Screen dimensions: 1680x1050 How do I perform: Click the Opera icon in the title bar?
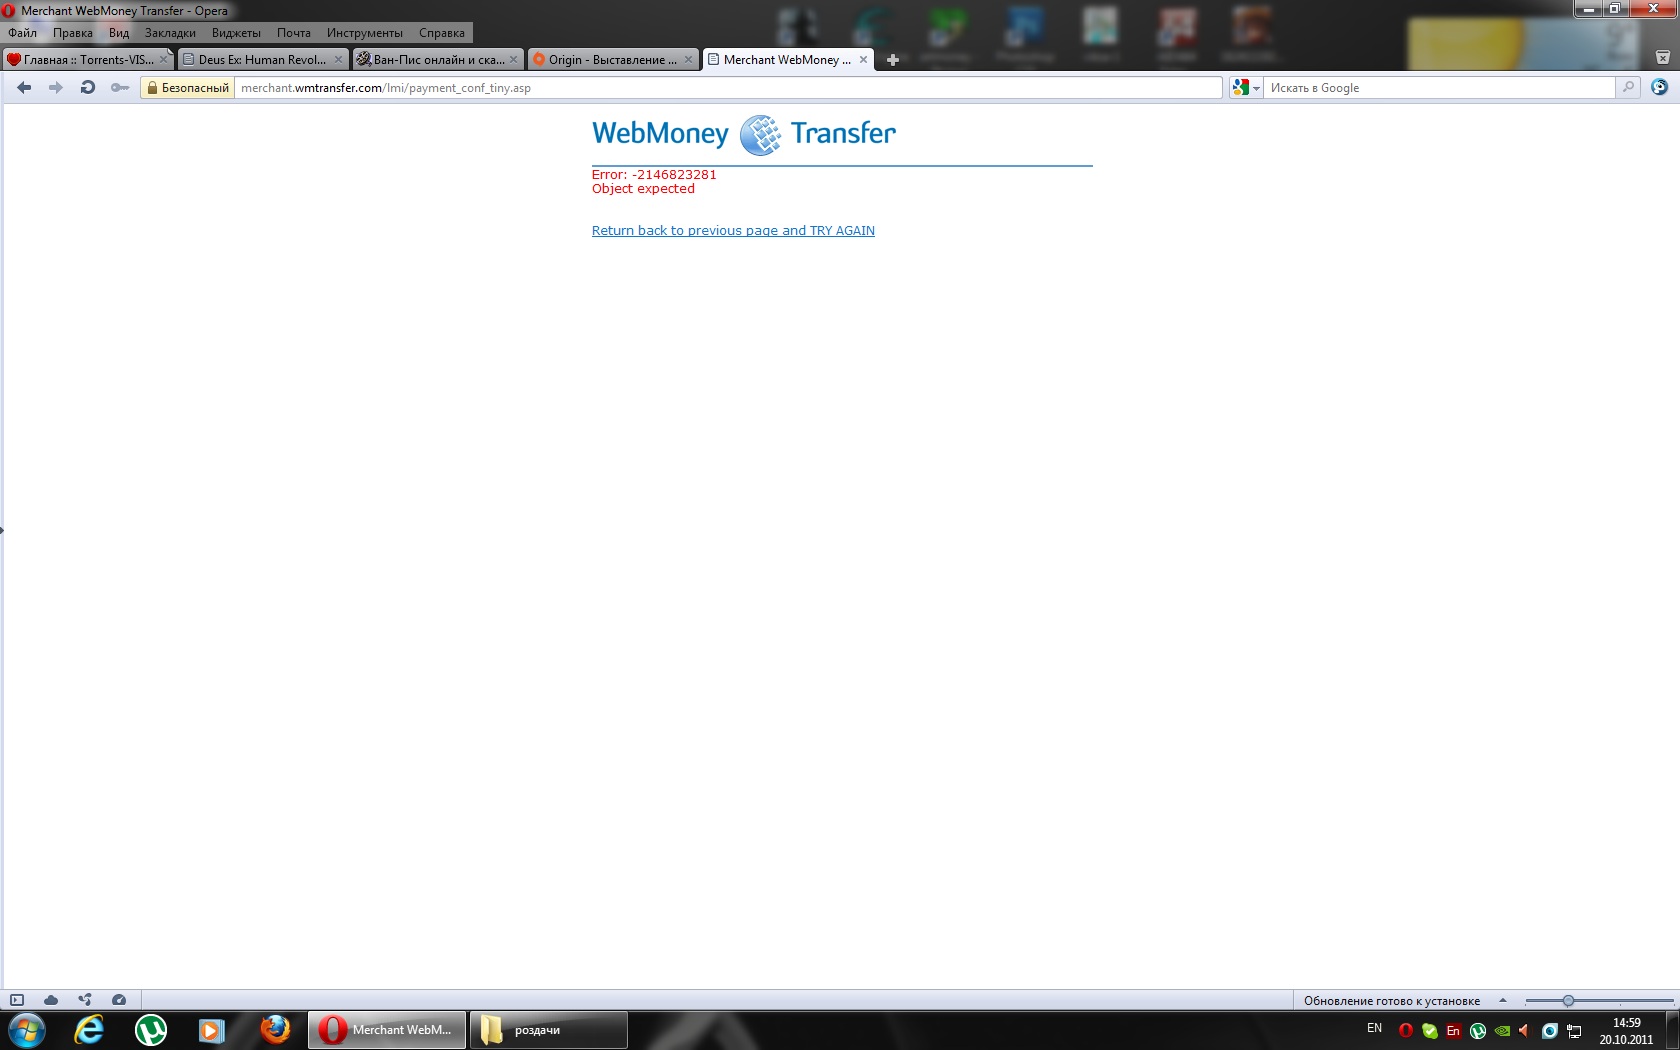[x=9, y=11]
